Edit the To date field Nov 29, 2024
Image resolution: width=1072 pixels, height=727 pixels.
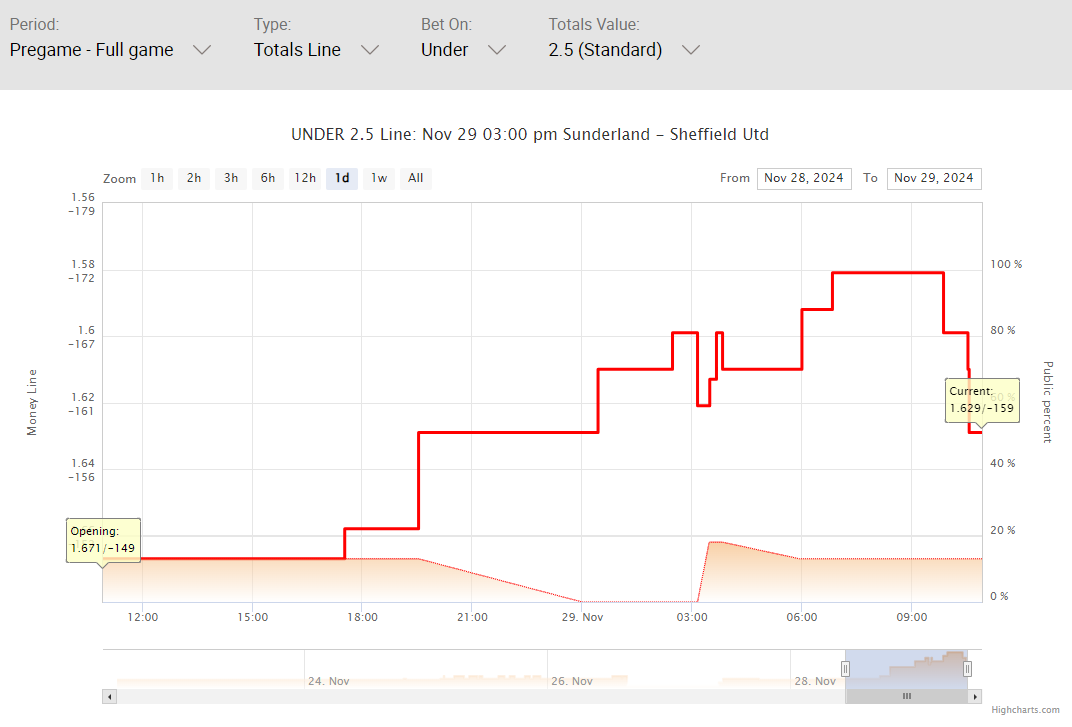(934, 179)
